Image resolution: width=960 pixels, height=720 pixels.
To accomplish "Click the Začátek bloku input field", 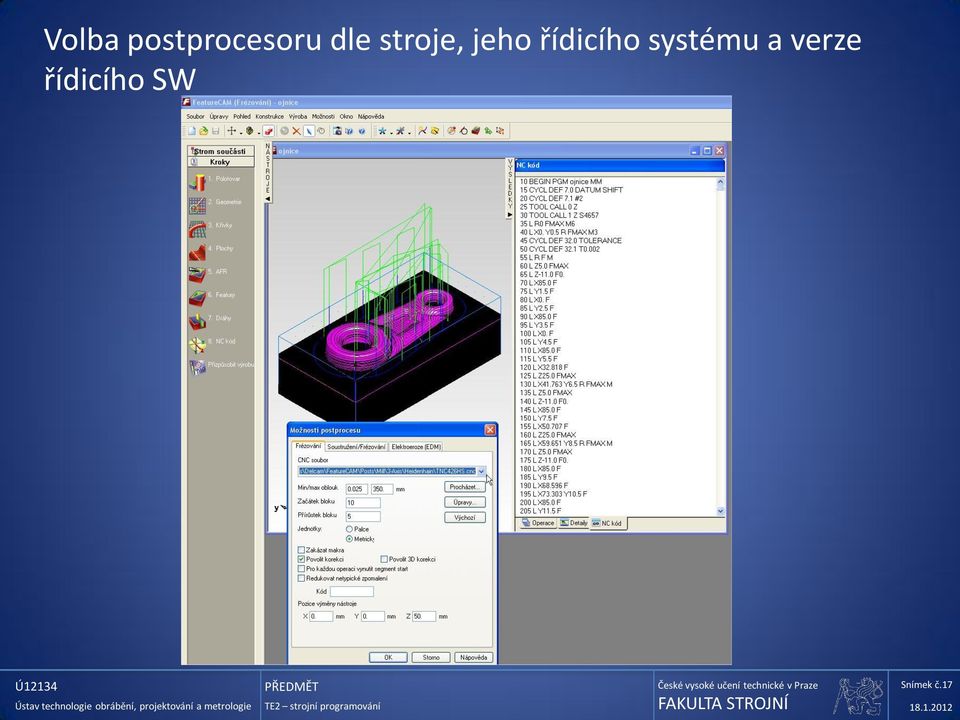I will (x=363, y=503).
